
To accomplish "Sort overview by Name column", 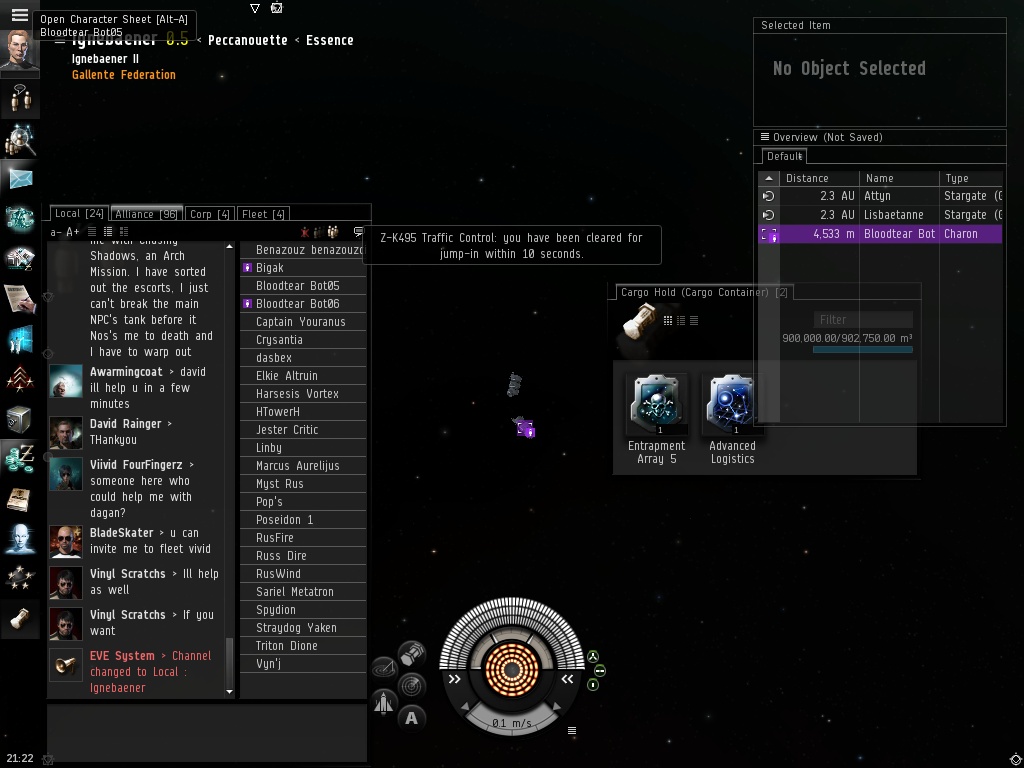I will click(x=899, y=178).
